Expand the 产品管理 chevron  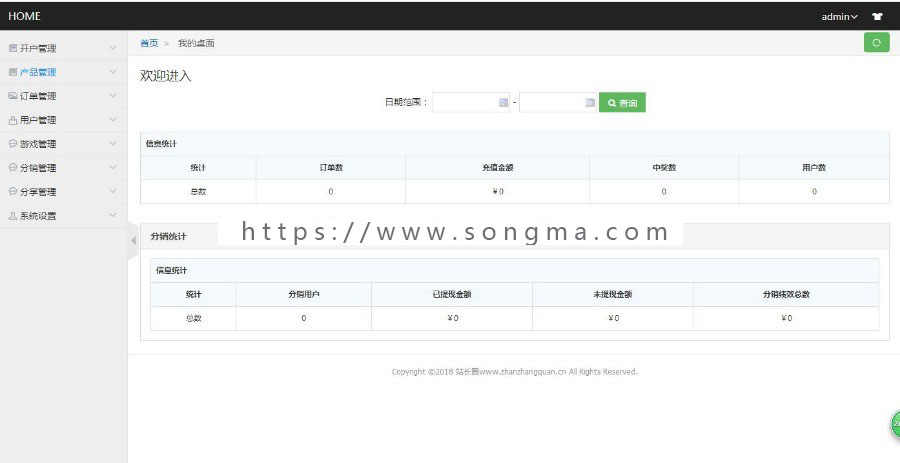(113, 72)
